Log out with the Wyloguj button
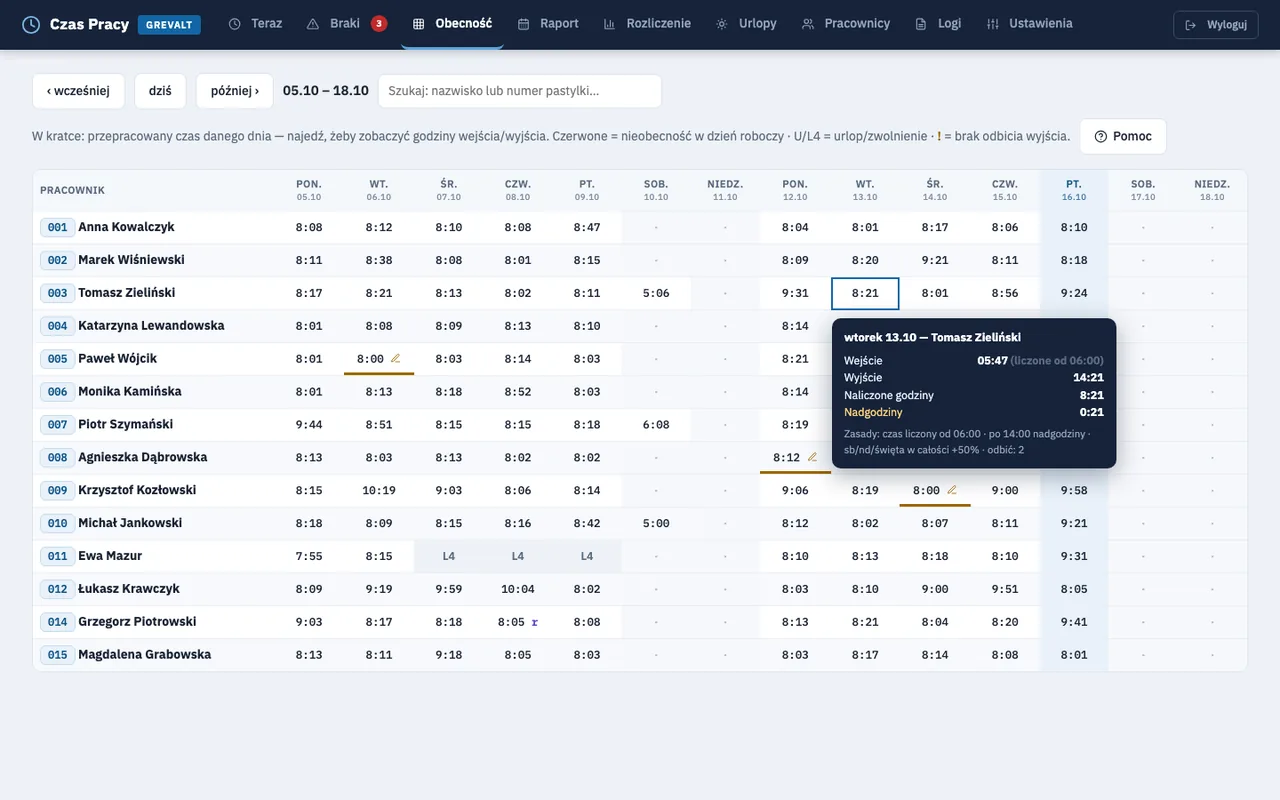1280x800 pixels. [x=1216, y=25]
